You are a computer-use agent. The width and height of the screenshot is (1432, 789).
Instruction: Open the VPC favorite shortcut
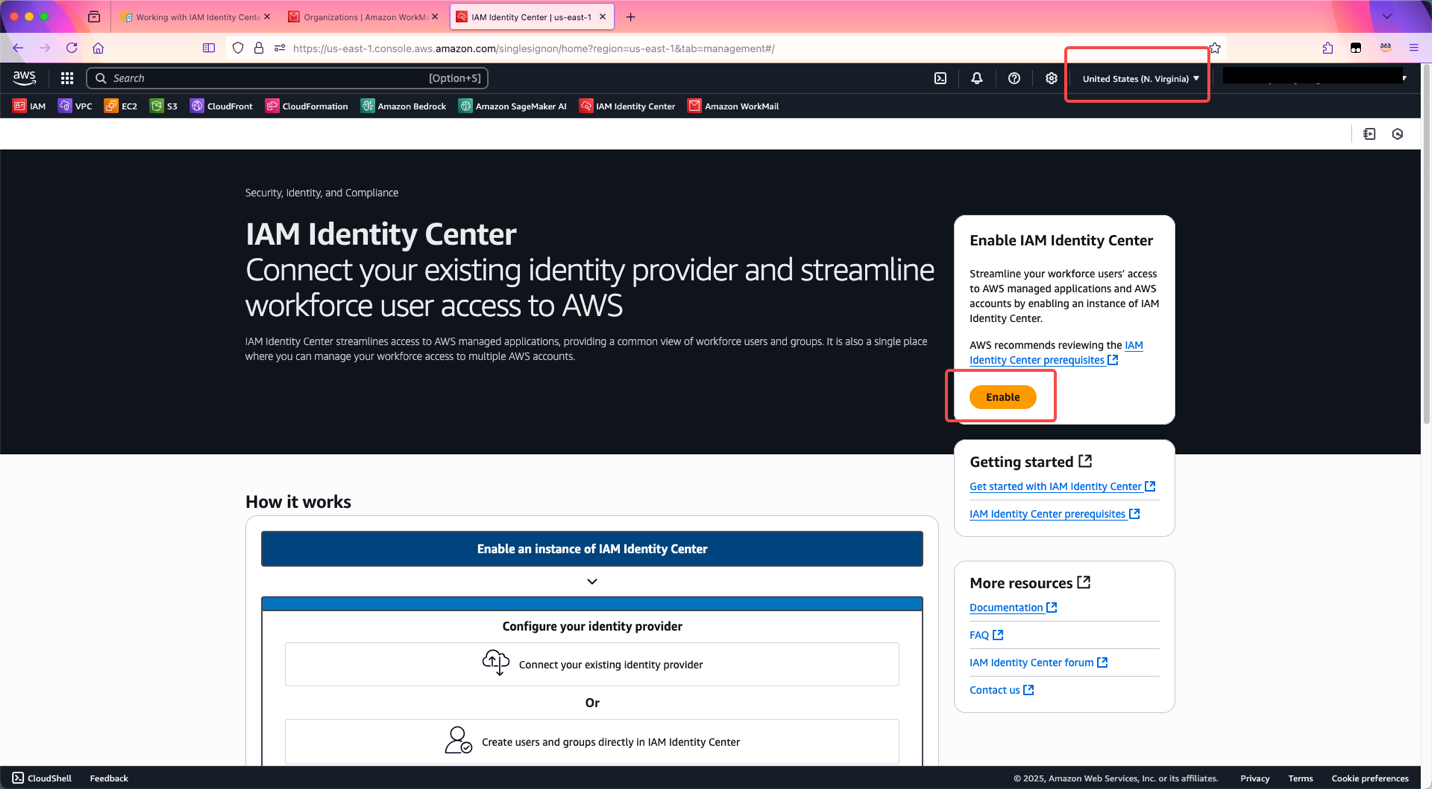(75, 106)
